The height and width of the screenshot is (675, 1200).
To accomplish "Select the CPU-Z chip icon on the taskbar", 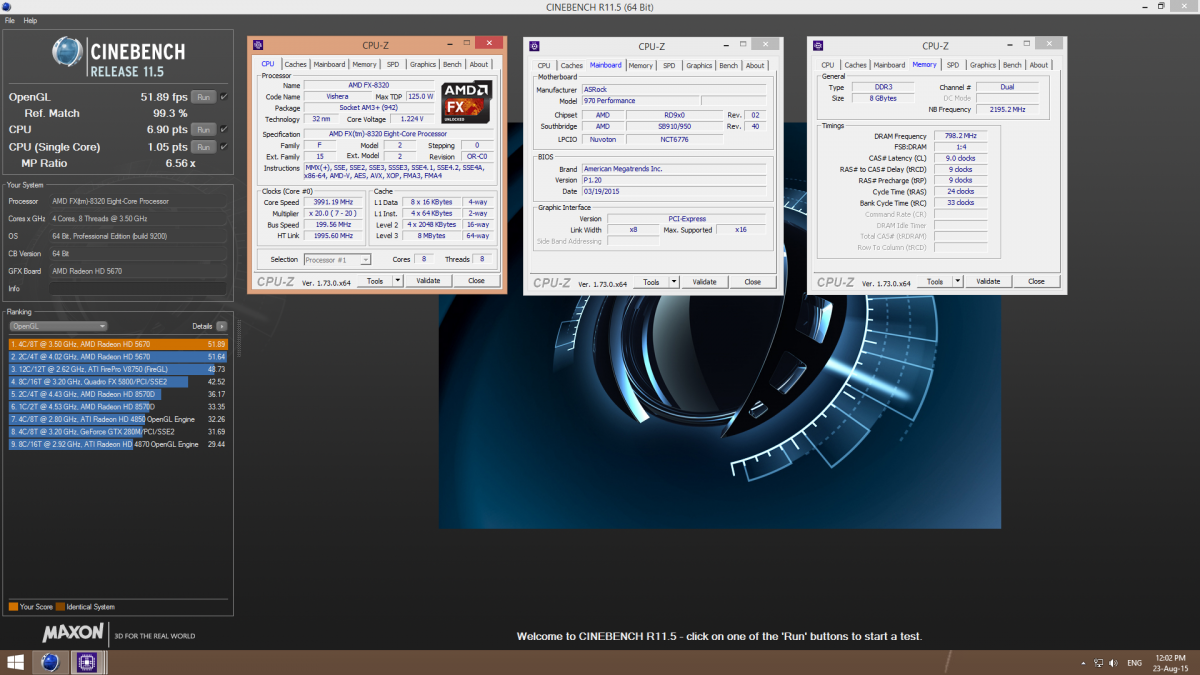I will click(86, 662).
